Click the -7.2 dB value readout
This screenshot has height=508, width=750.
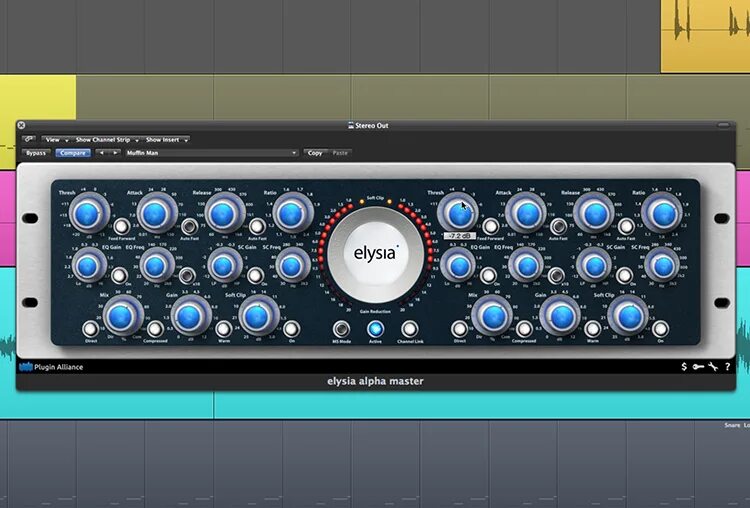tap(460, 236)
